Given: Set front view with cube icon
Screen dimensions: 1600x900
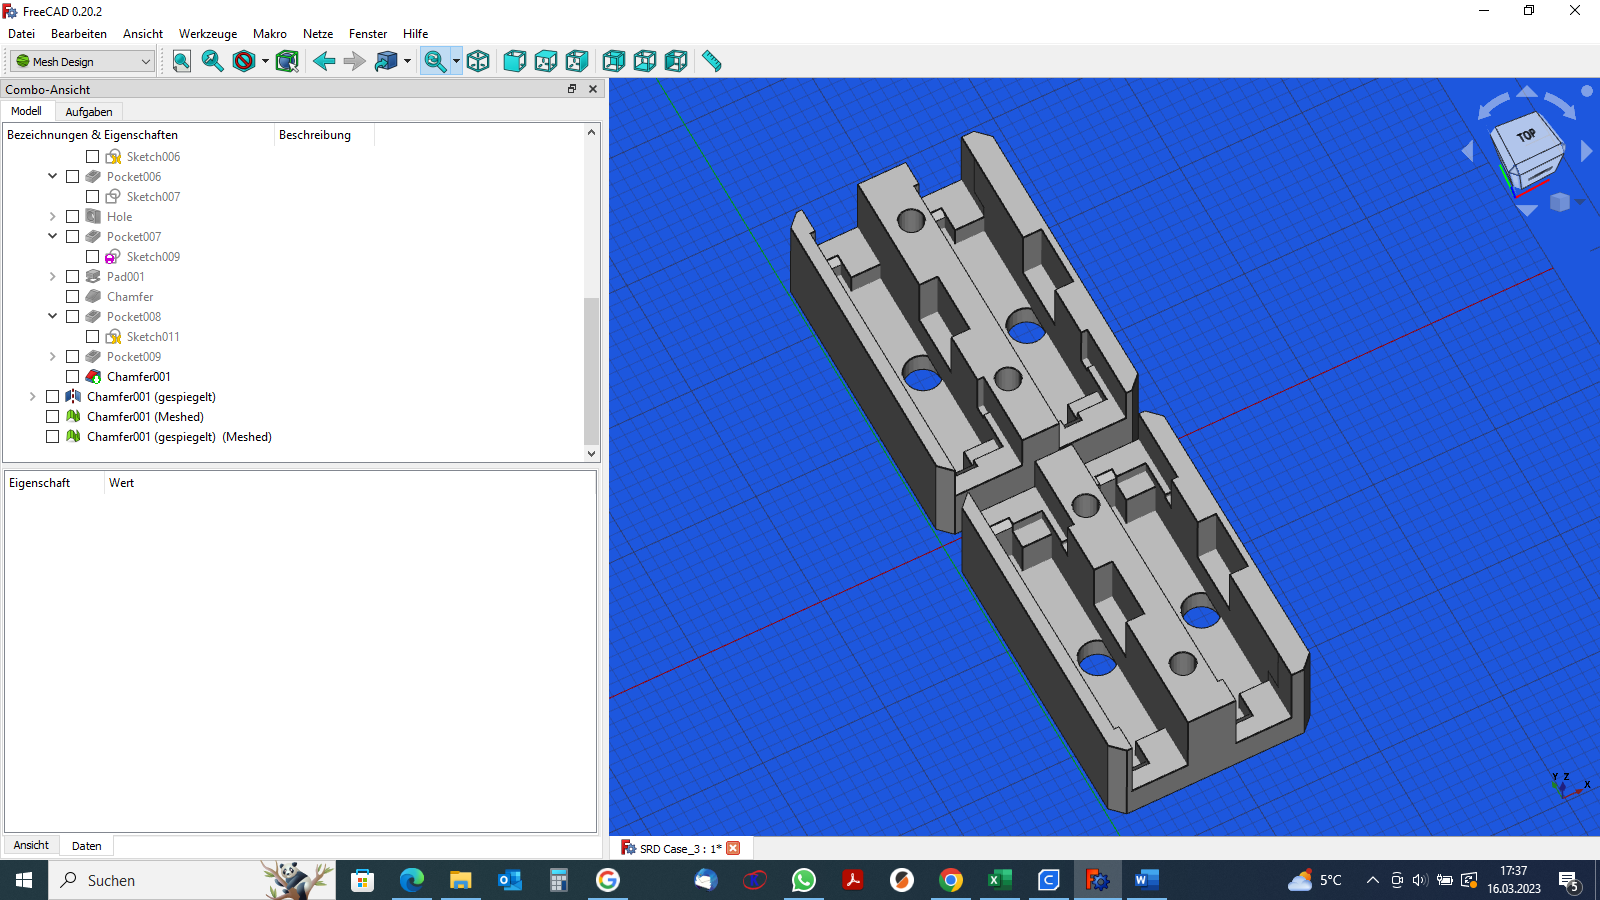Looking at the screenshot, I should tap(515, 61).
